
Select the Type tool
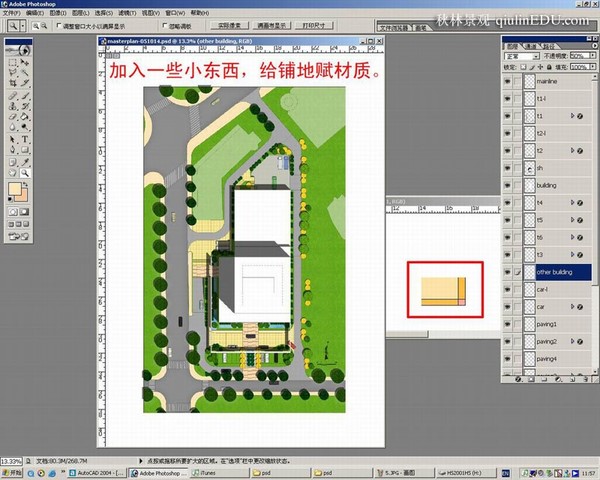tap(24, 139)
